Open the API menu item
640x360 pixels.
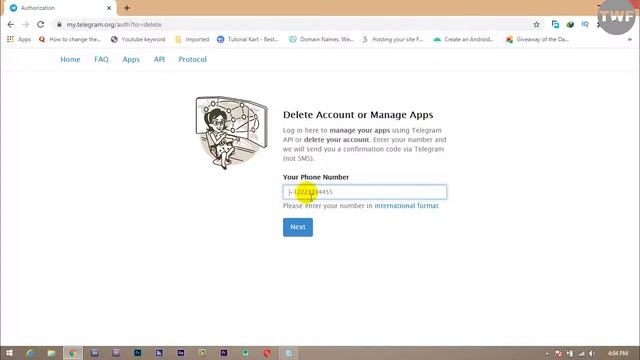point(159,59)
